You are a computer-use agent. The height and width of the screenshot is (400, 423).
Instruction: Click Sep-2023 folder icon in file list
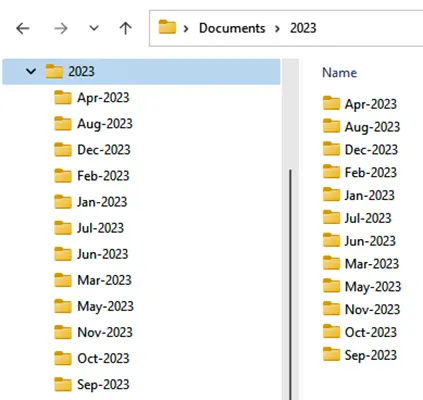tap(331, 354)
